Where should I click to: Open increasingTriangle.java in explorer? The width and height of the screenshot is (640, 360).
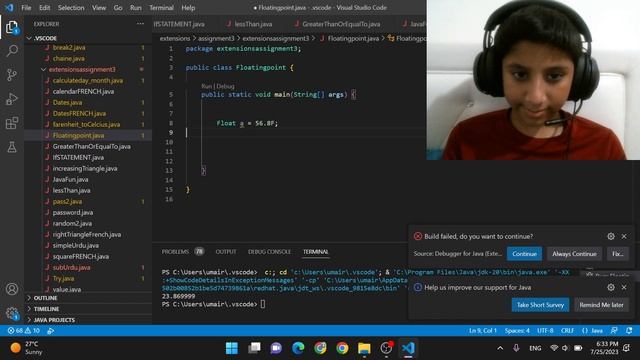click(x=85, y=168)
